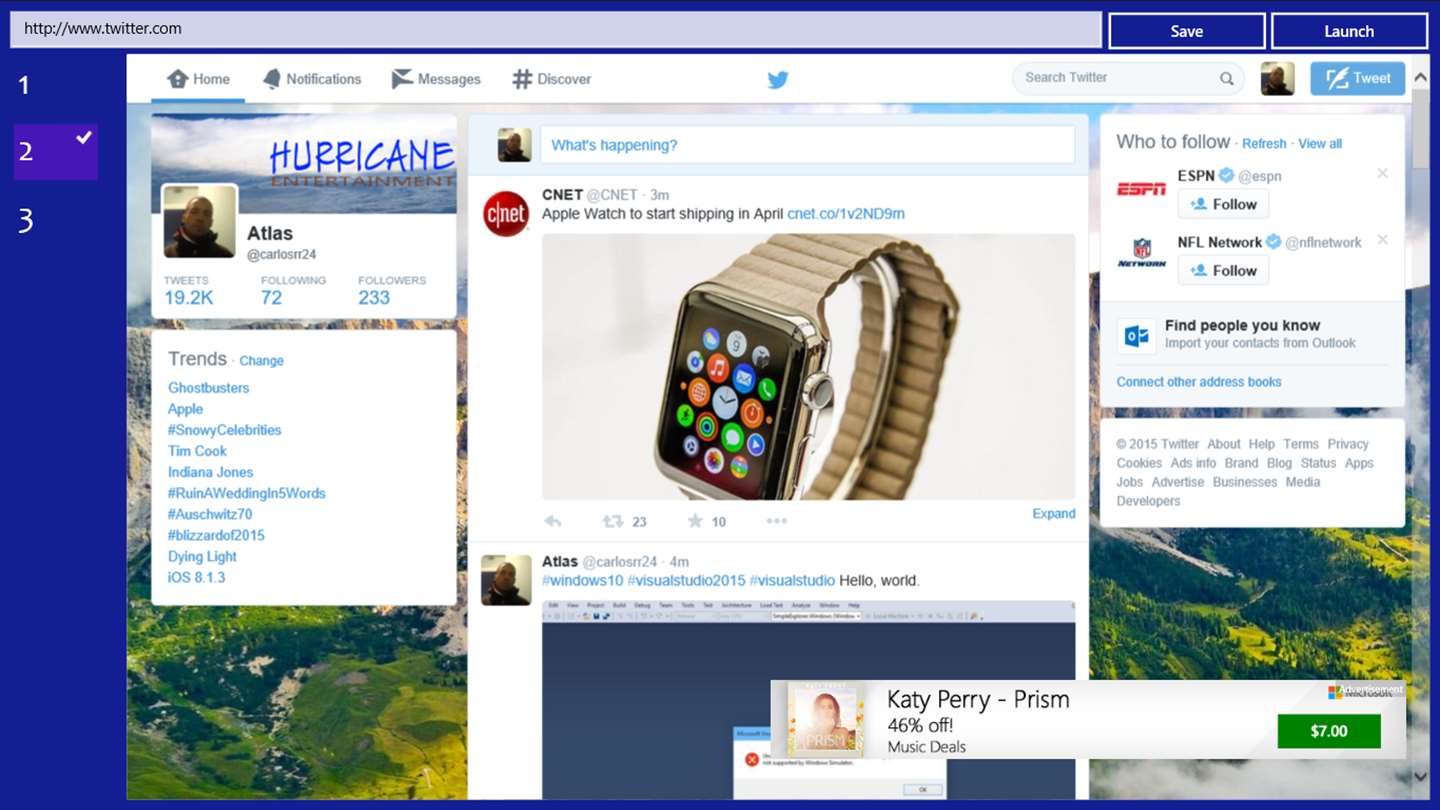Follow ESPN
The width and height of the screenshot is (1440, 810).
(x=1223, y=204)
